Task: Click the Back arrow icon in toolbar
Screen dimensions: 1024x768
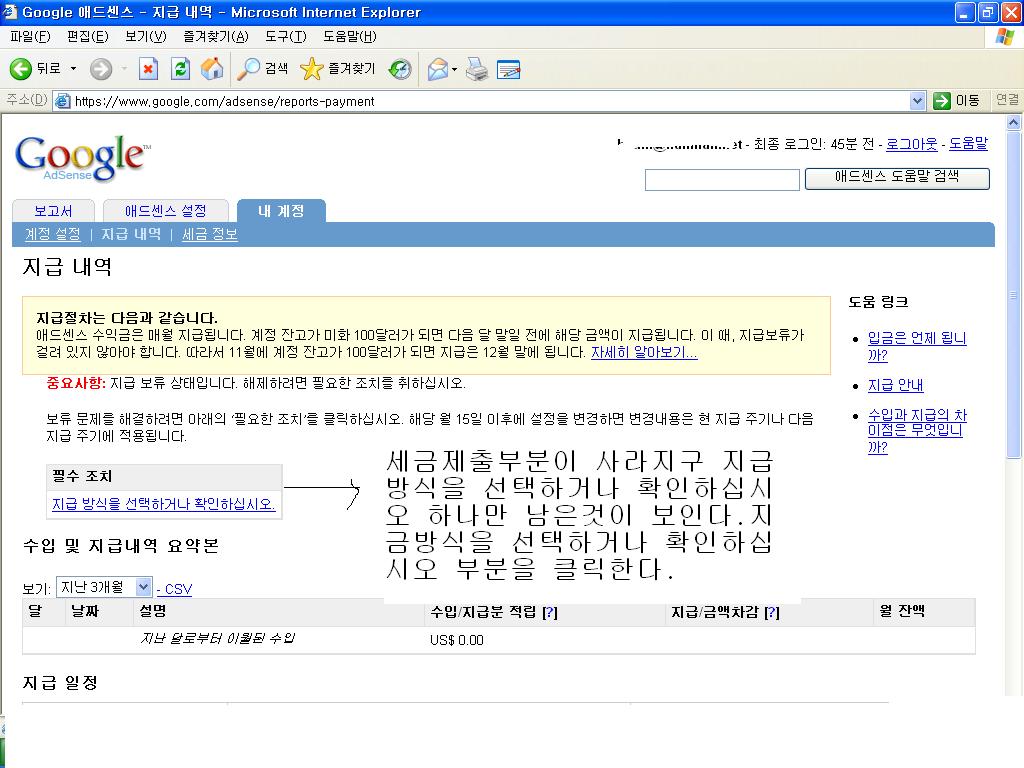Action: click(20, 69)
